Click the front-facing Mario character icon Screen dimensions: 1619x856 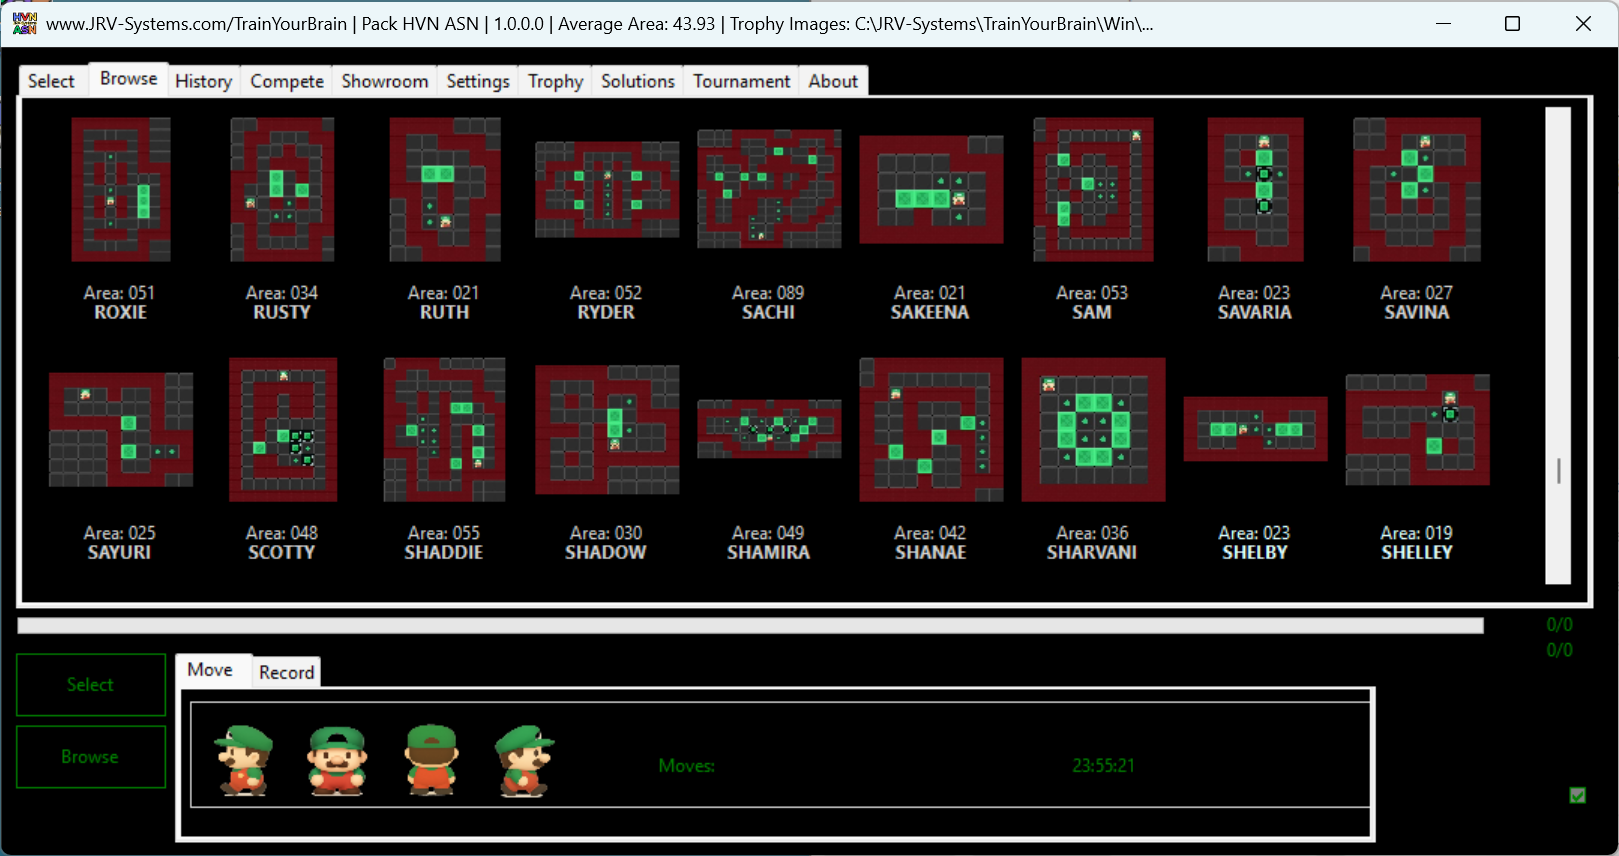tap(337, 760)
